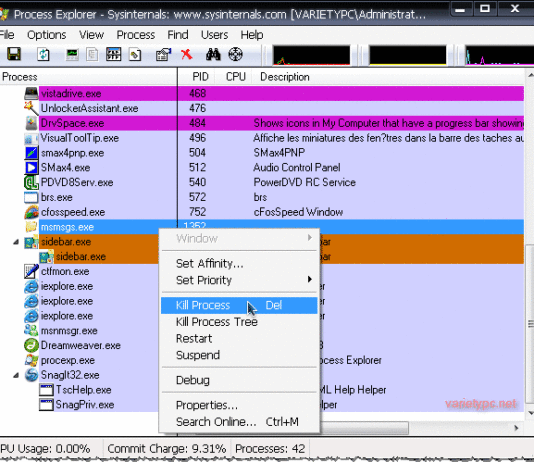Open the Process menu

click(136, 35)
